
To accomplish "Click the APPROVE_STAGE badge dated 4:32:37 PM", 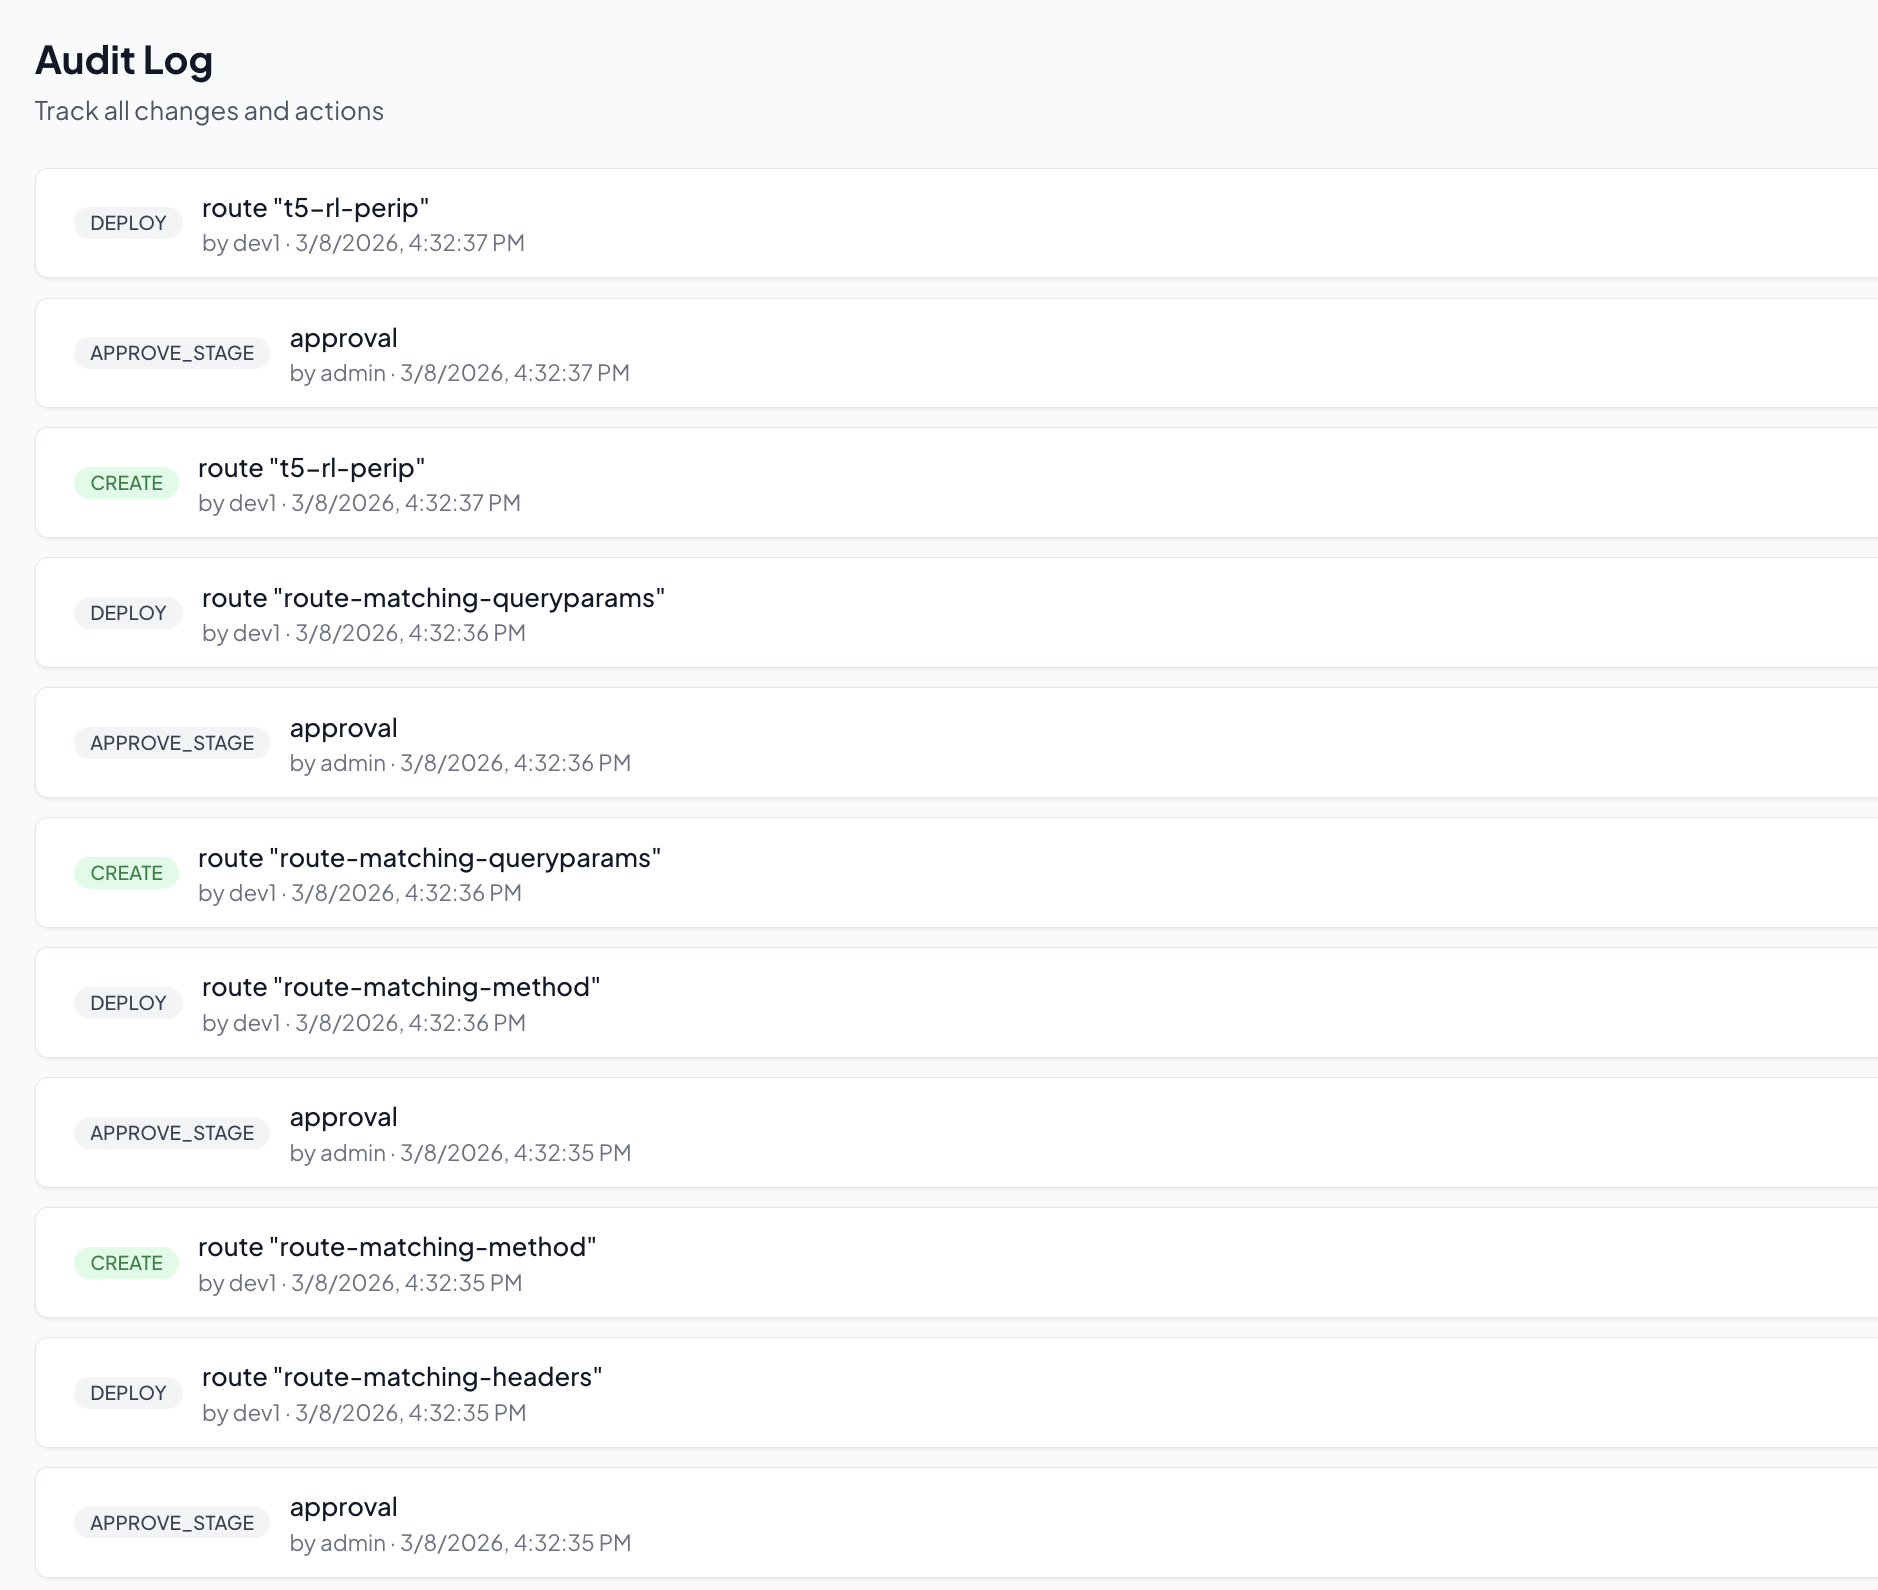I will (172, 353).
